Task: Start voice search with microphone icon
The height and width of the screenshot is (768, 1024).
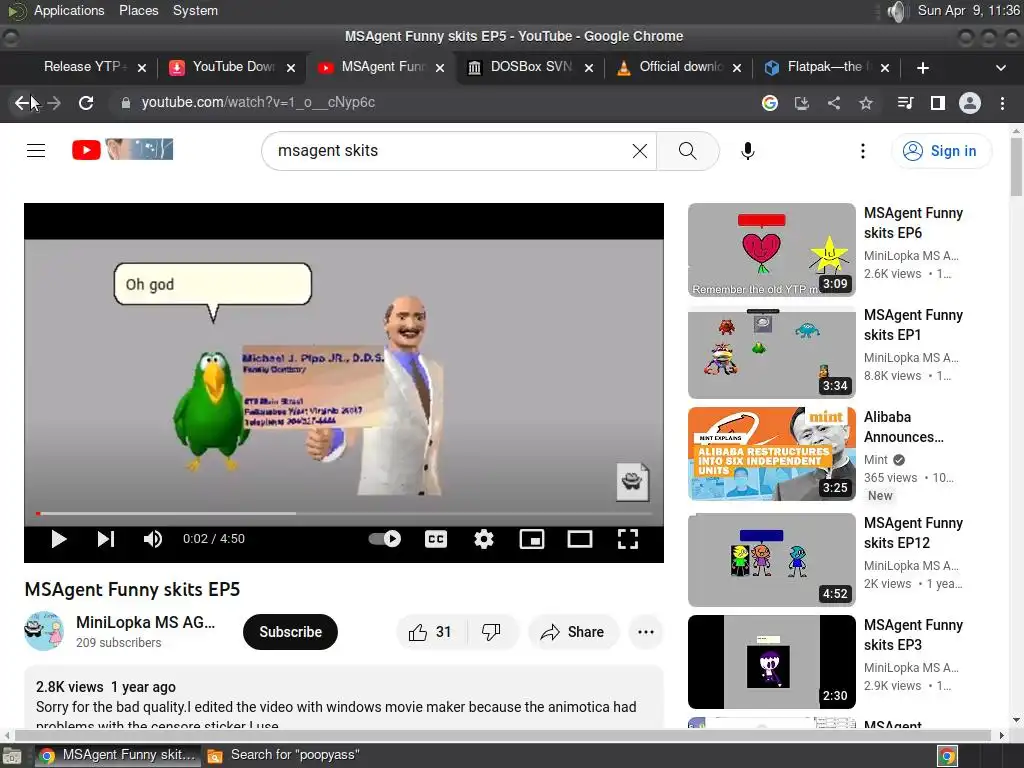Action: click(748, 151)
